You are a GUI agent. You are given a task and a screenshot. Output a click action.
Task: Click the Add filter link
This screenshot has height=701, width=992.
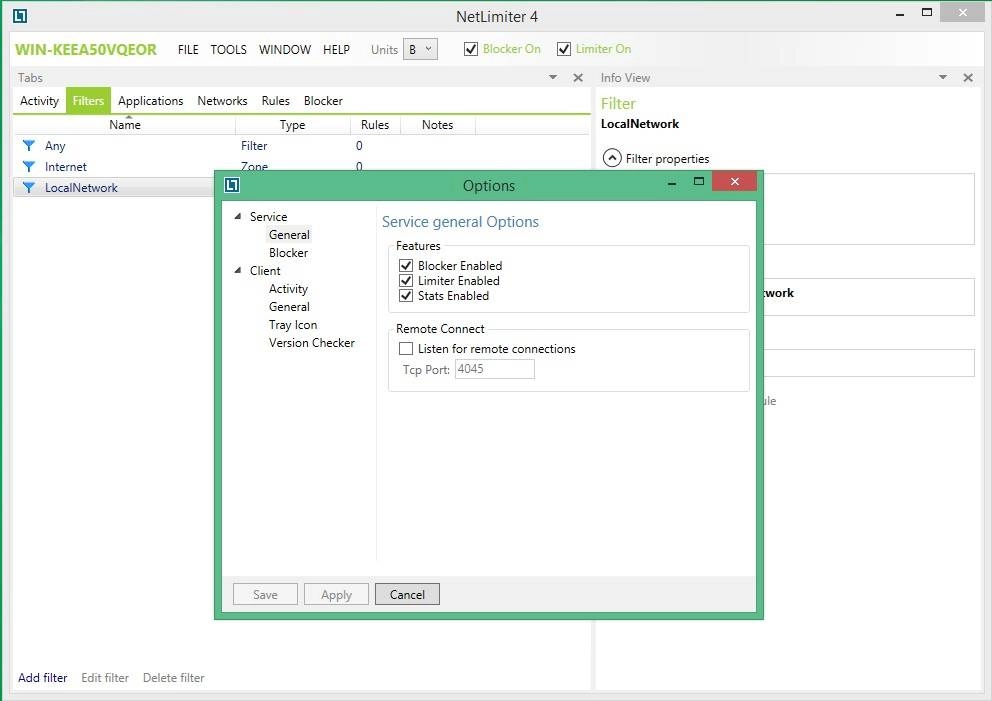point(42,678)
